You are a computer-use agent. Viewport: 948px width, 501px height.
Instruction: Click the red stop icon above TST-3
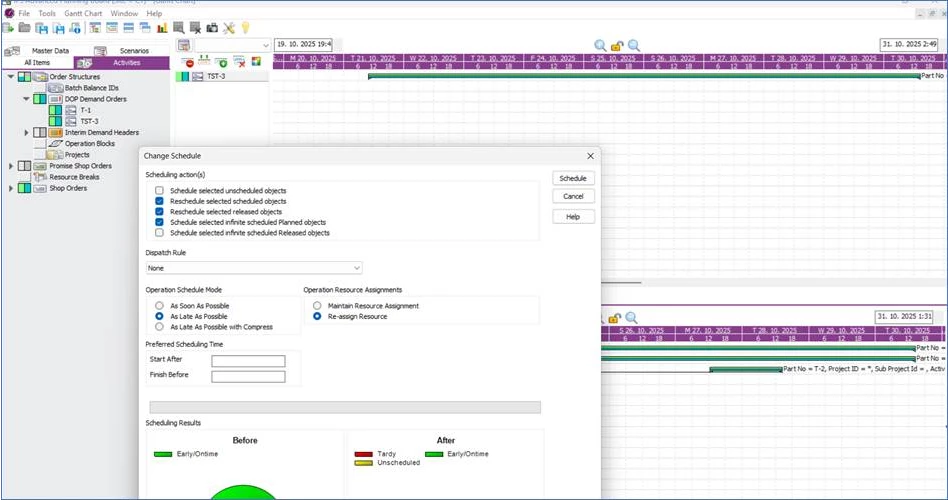point(188,62)
